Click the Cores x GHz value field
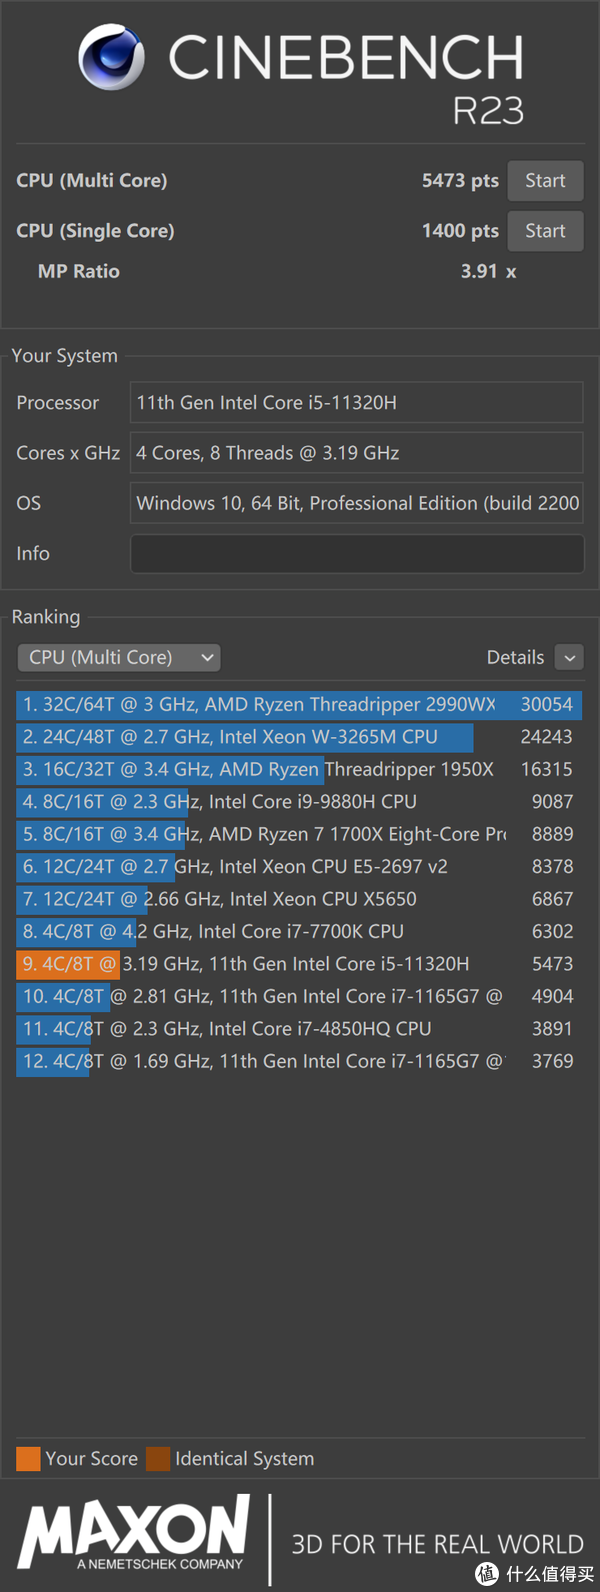Screen dimensions: 600x1592 coord(357,453)
